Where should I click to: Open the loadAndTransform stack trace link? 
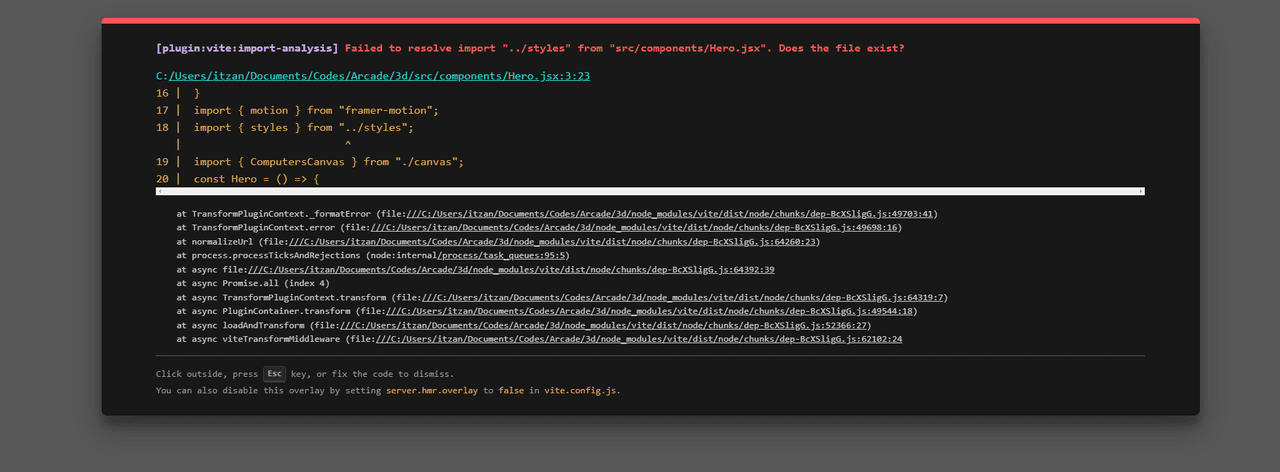click(x=604, y=326)
